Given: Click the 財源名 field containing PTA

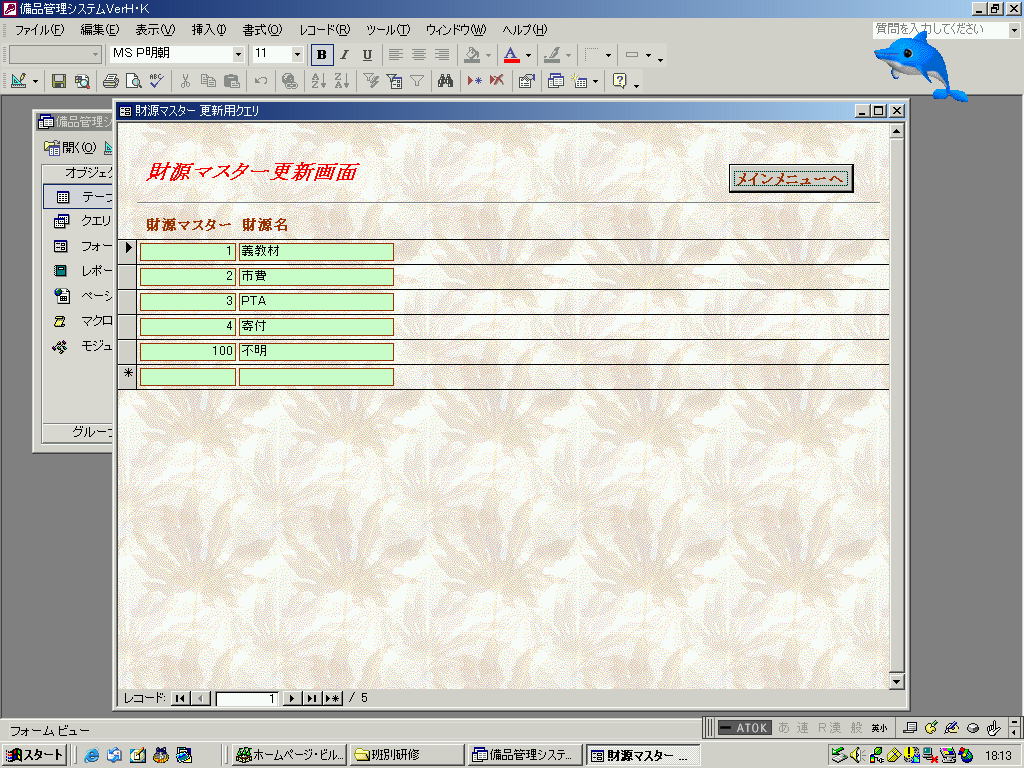Looking at the screenshot, I should click(316, 301).
